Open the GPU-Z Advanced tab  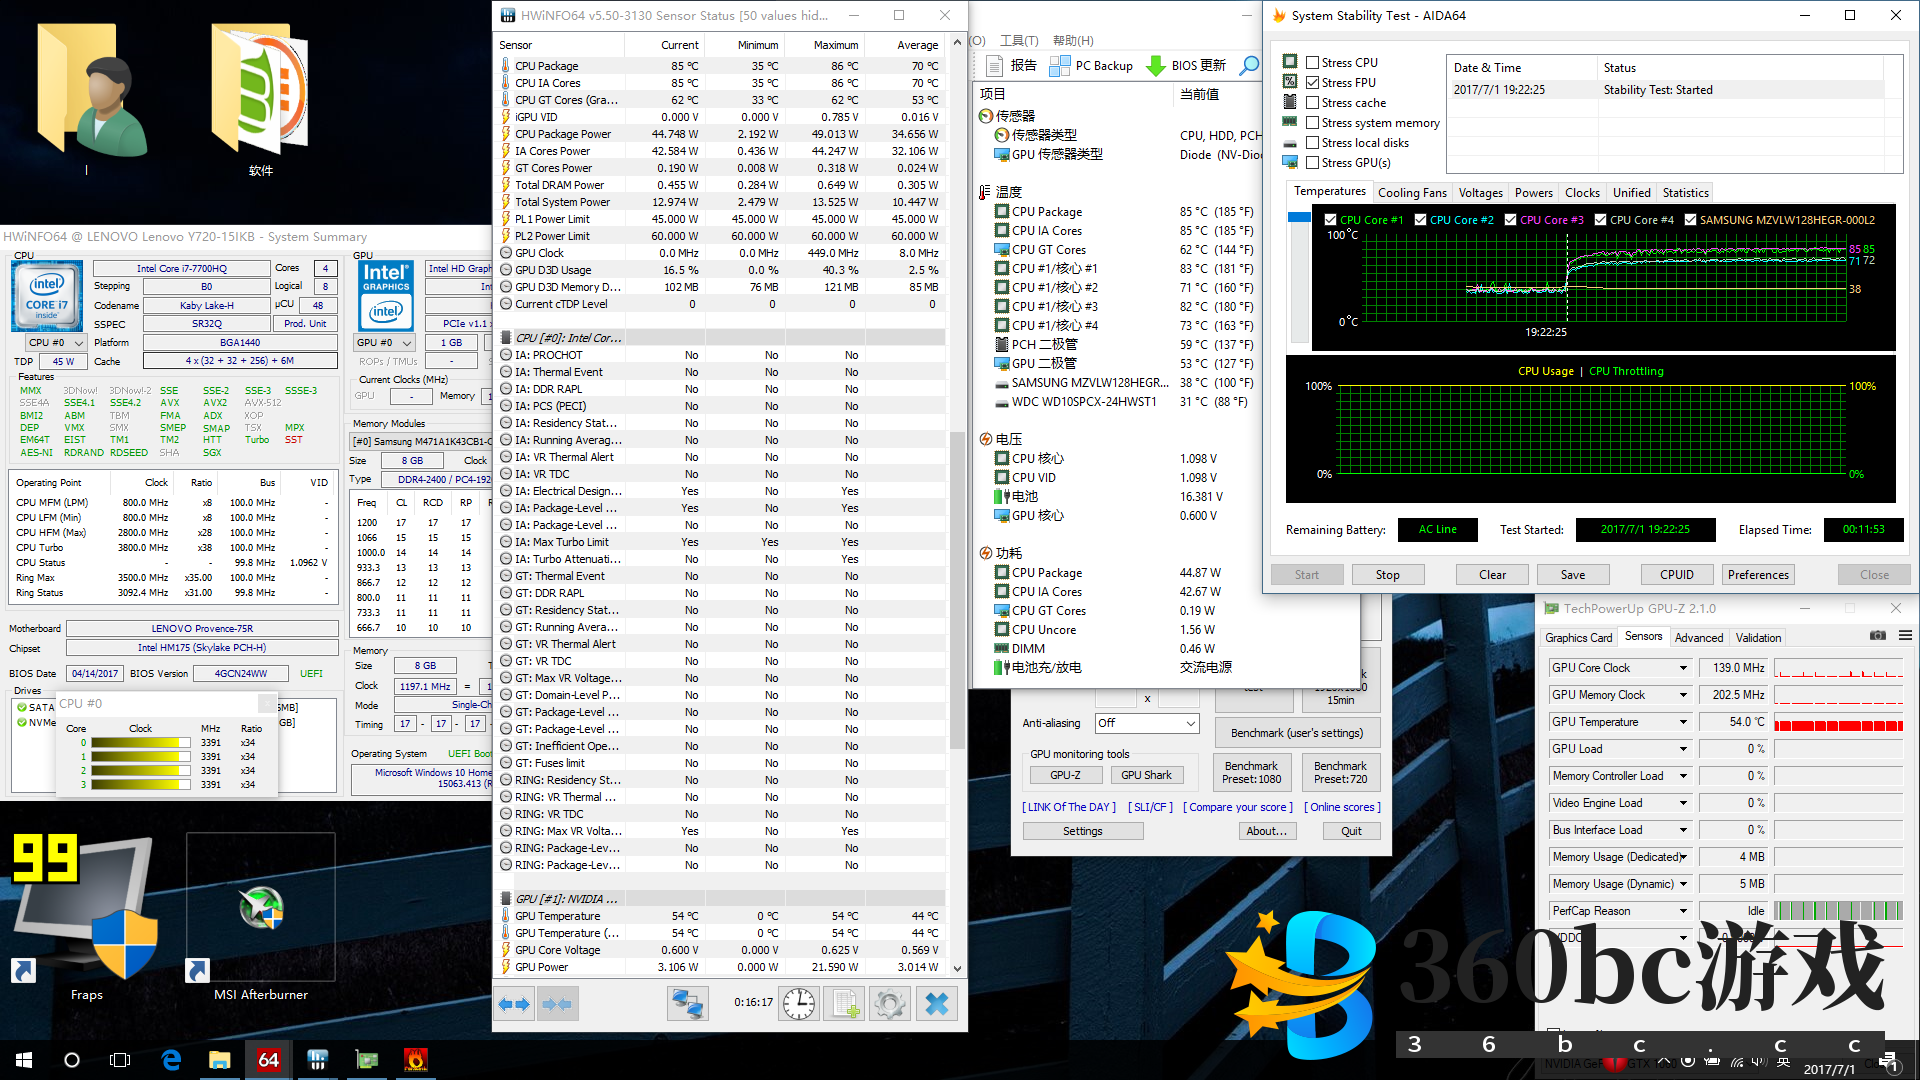coord(1698,638)
